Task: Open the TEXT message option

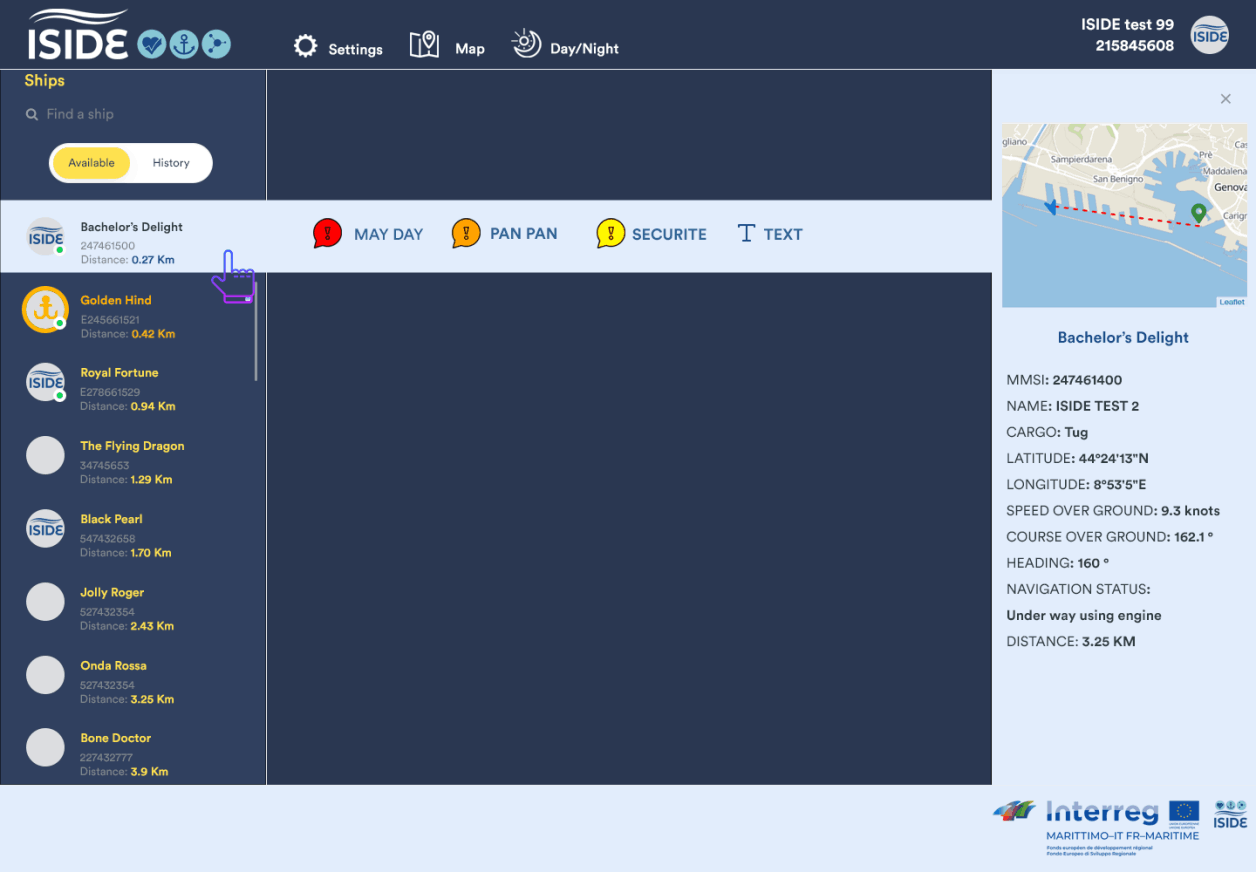Action: [x=769, y=234]
